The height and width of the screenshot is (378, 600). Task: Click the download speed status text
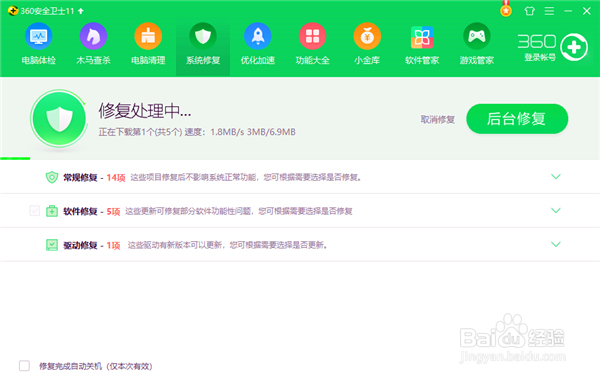pyautogui.click(x=197, y=132)
